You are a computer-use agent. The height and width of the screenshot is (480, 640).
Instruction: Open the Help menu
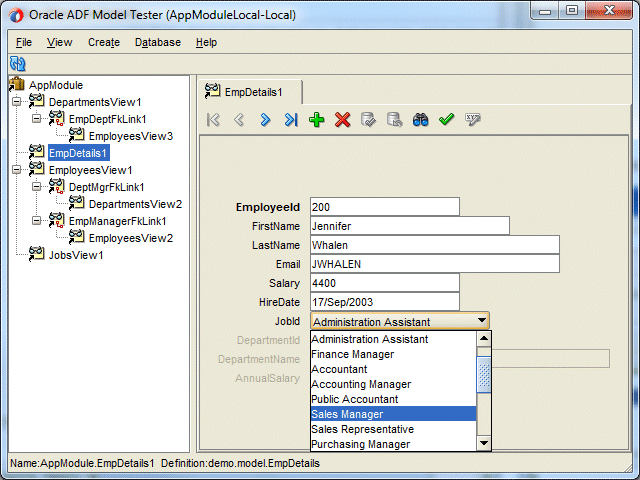click(x=206, y=42)
